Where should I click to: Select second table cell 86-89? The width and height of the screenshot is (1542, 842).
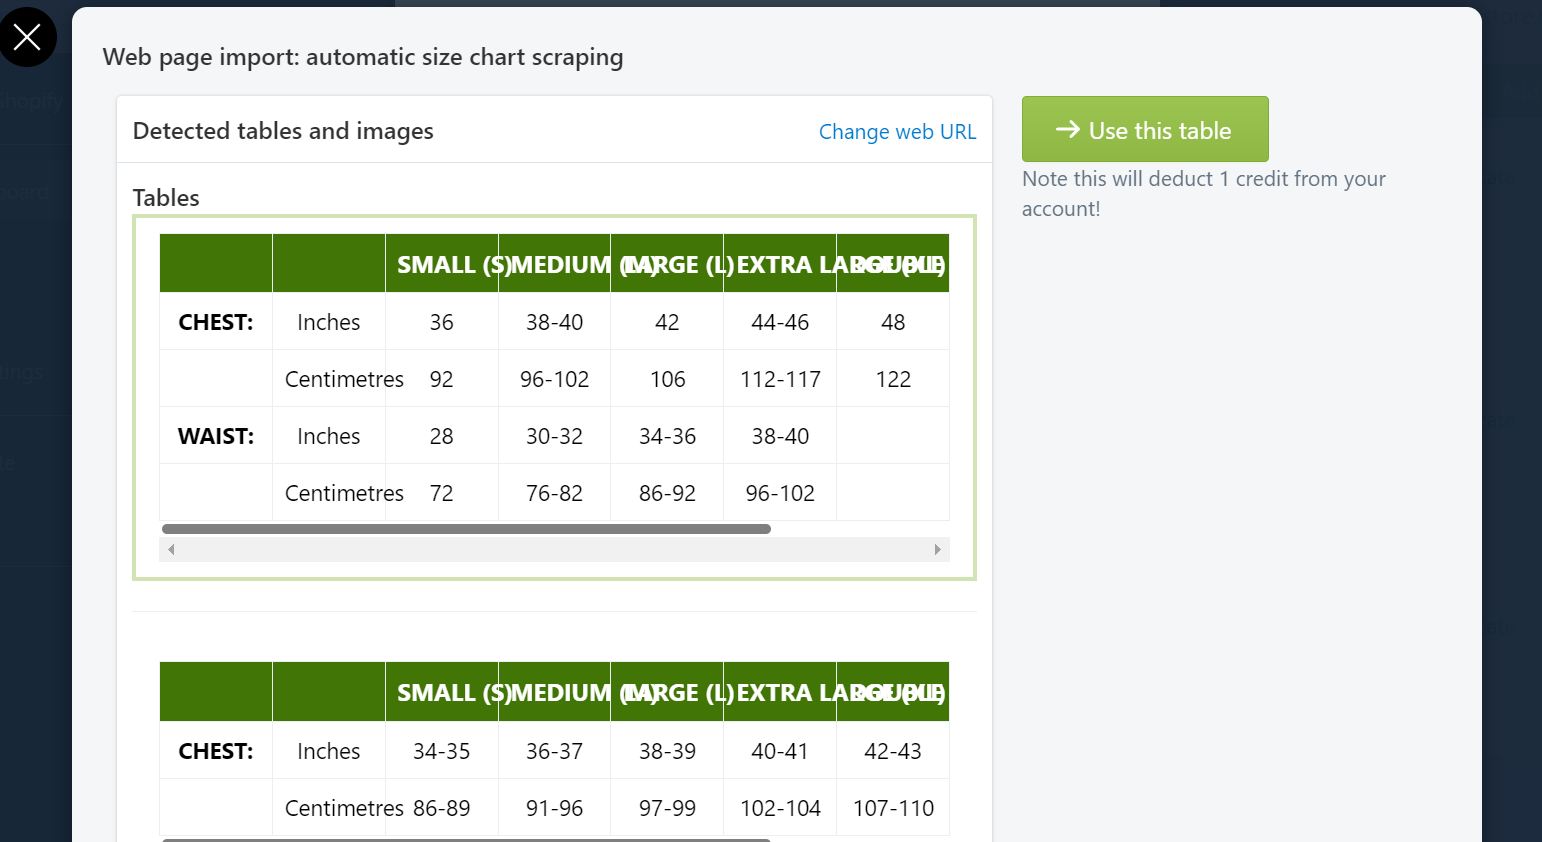(x=442, y=808)
